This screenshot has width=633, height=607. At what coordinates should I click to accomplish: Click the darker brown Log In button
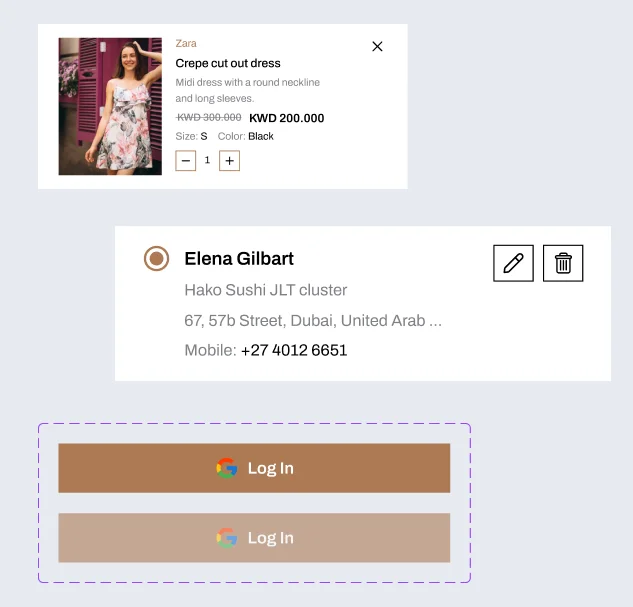(254, 468)
